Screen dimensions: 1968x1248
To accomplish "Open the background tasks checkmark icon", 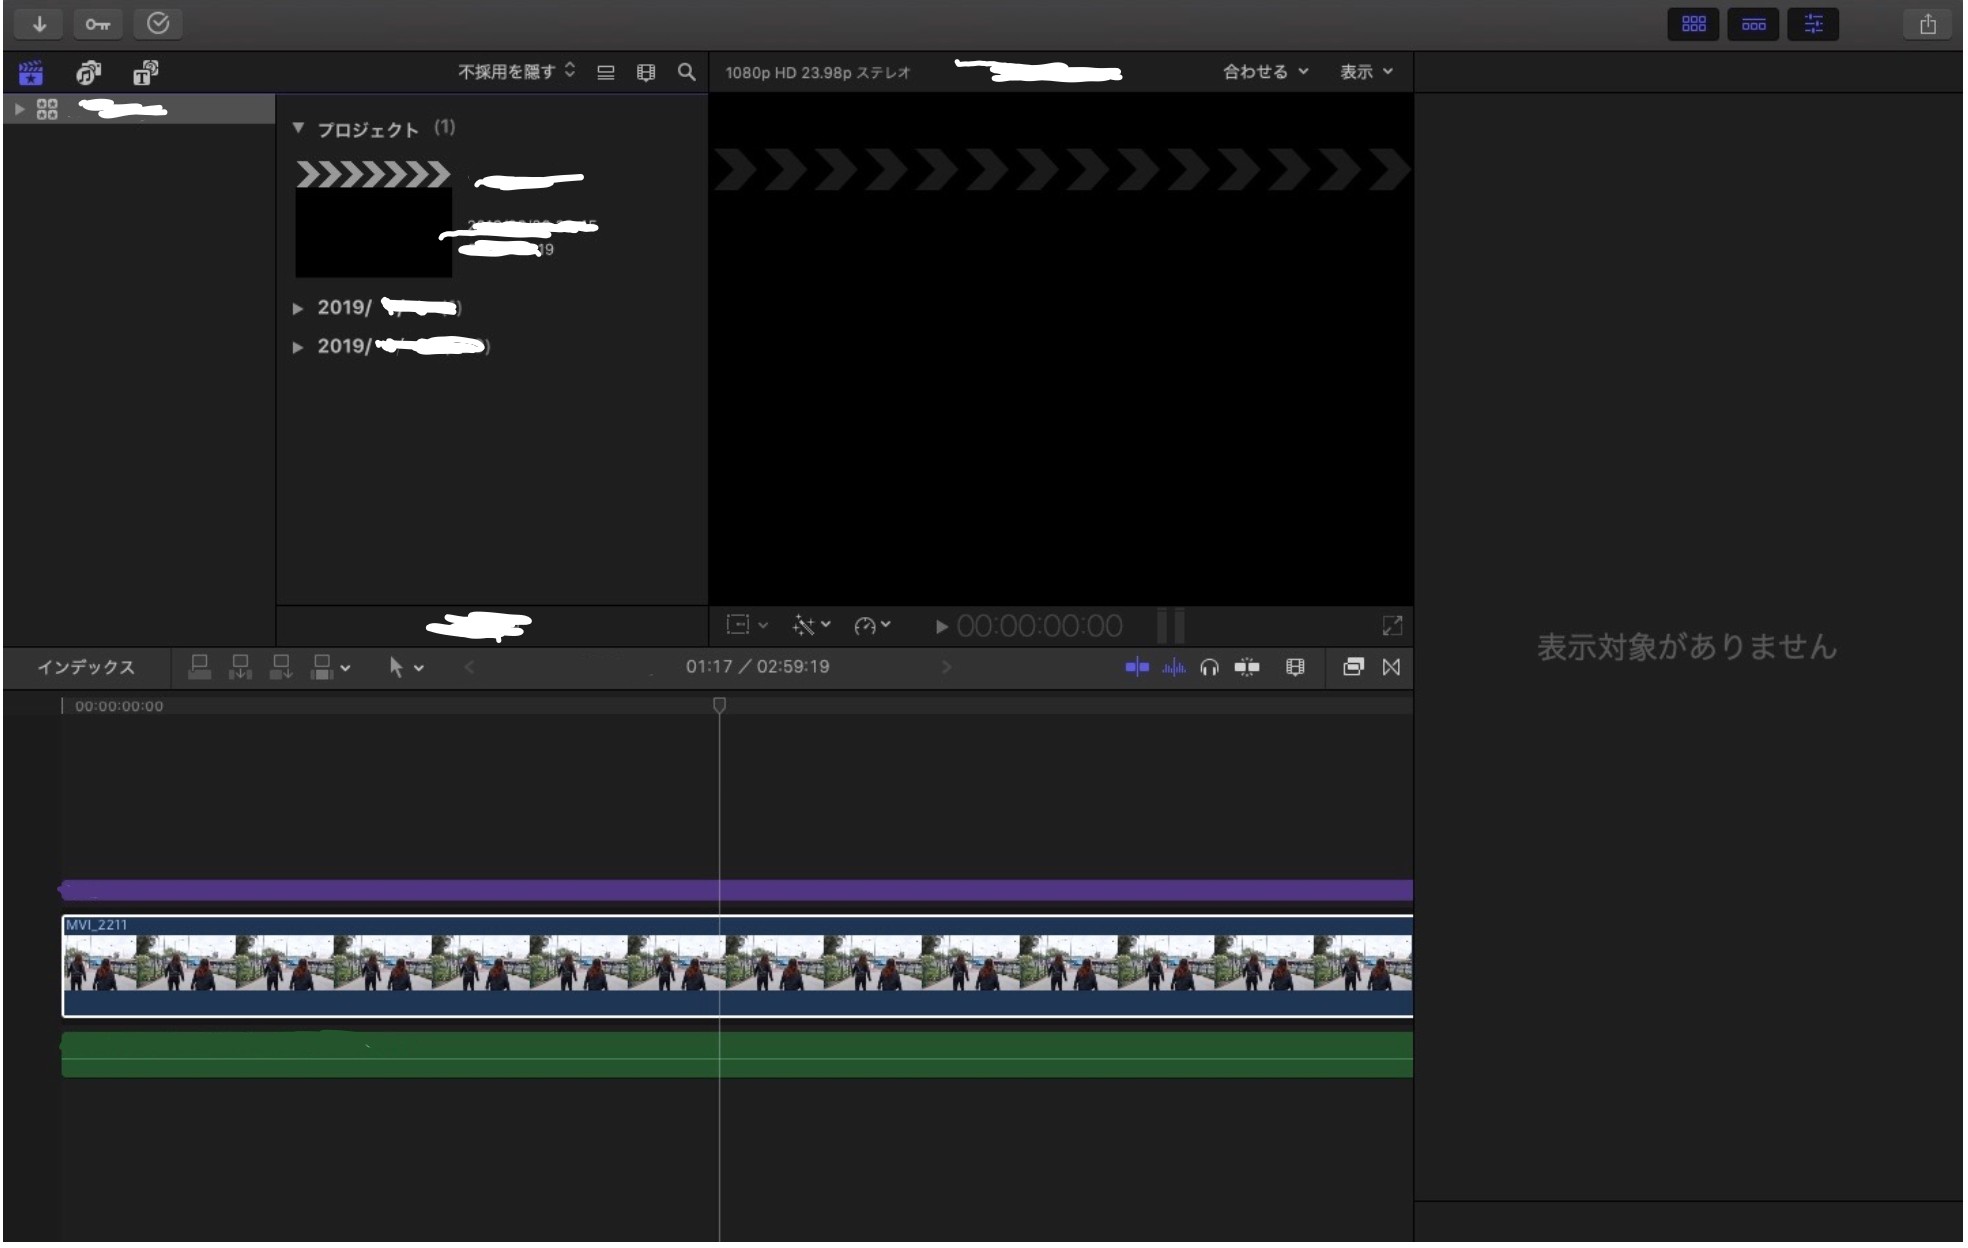I will pos(158,24).
